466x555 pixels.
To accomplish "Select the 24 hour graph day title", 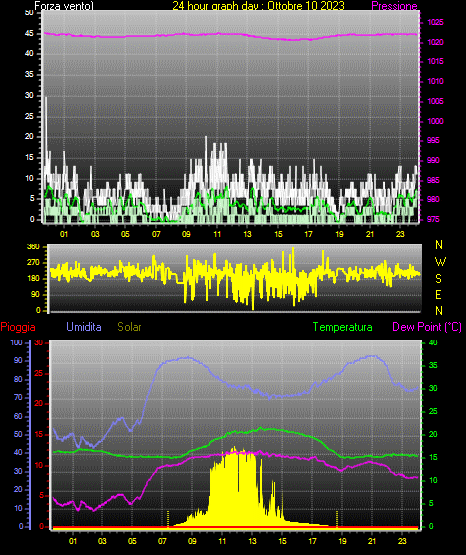I will (x=258, y=6).
